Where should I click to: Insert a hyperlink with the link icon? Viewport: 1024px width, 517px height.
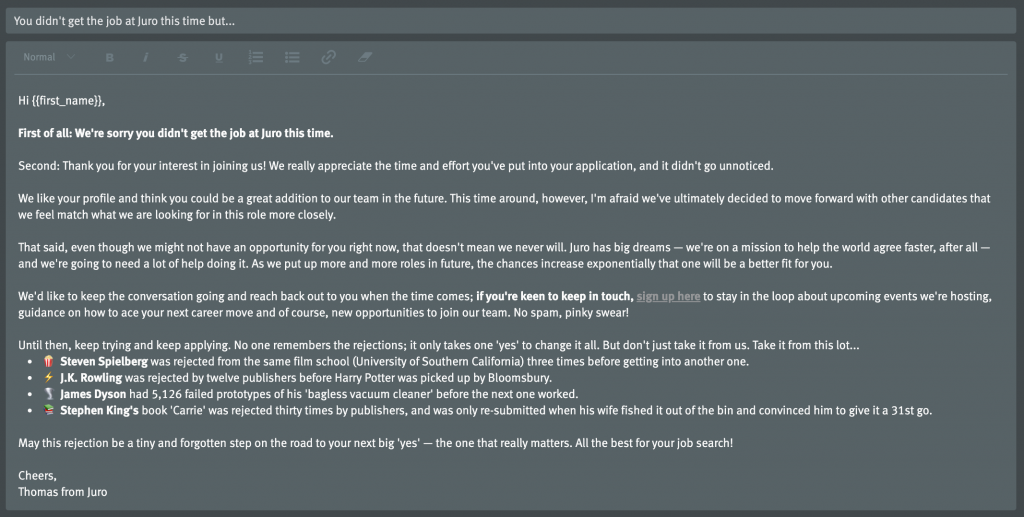(x=328, y=57)
